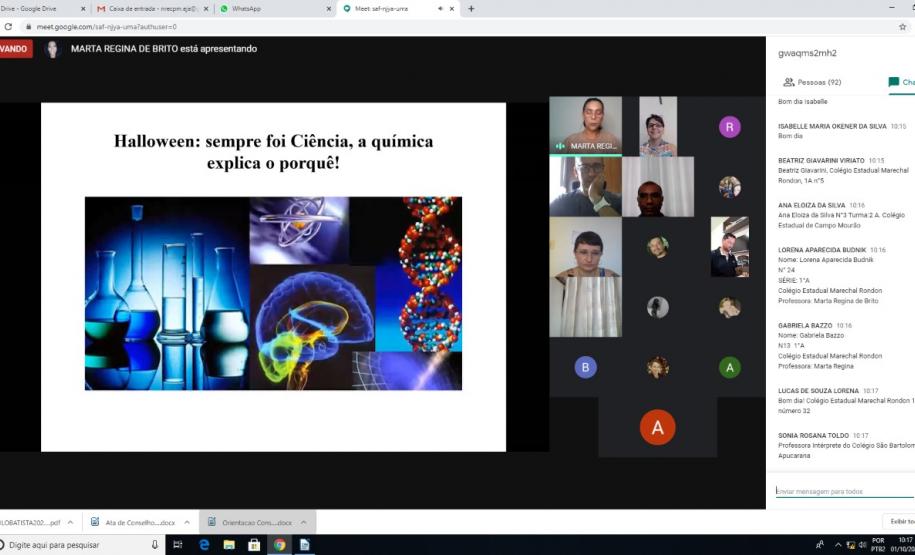
Task: Click the lock icon in address bar
Action: (27, 26)
